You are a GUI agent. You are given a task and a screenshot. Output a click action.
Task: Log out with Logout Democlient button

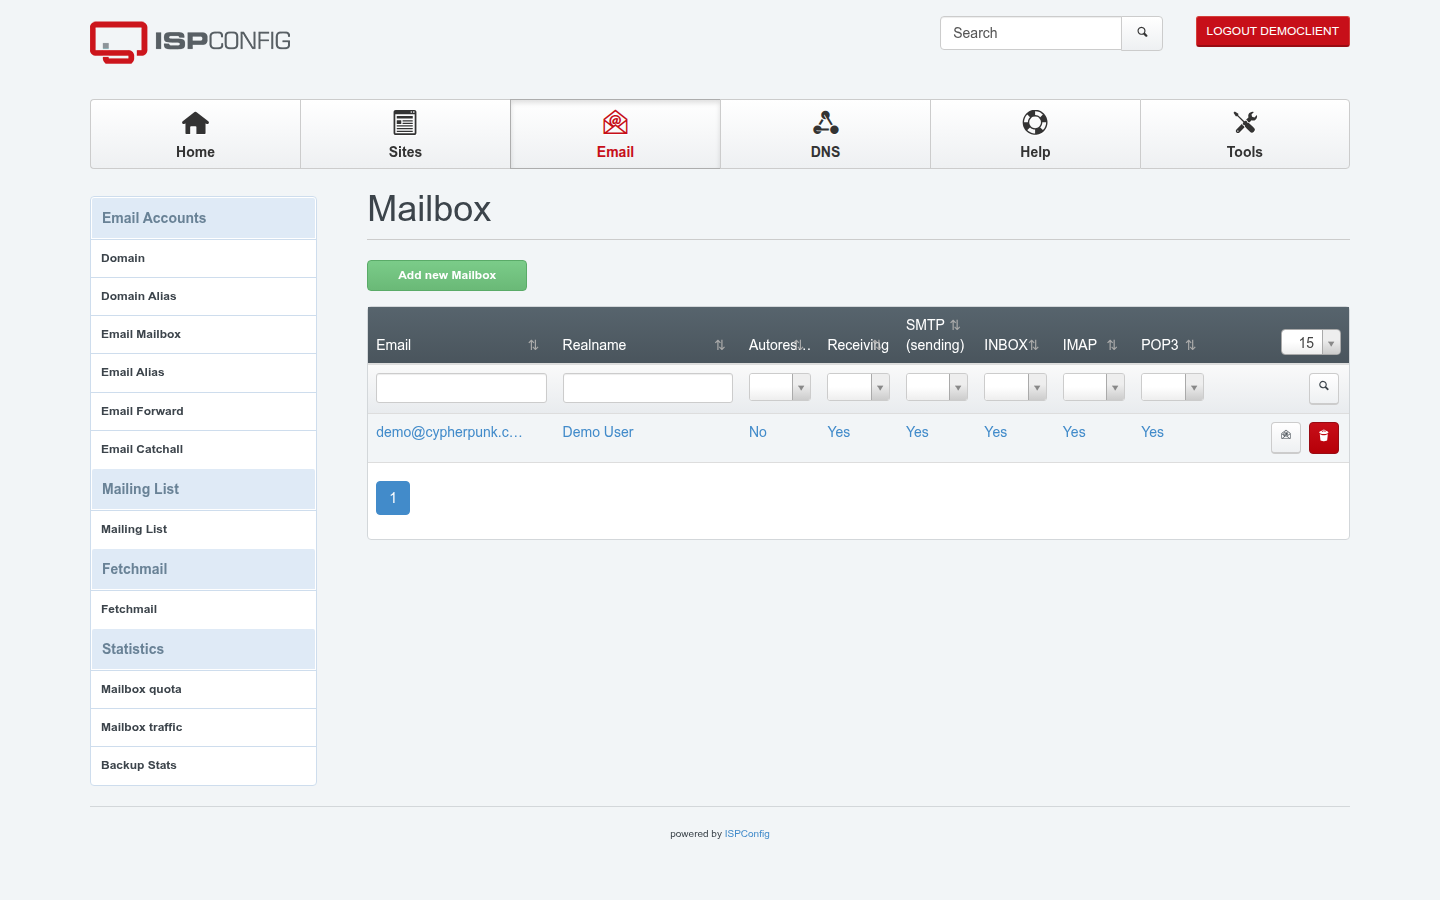point(1272,31)
